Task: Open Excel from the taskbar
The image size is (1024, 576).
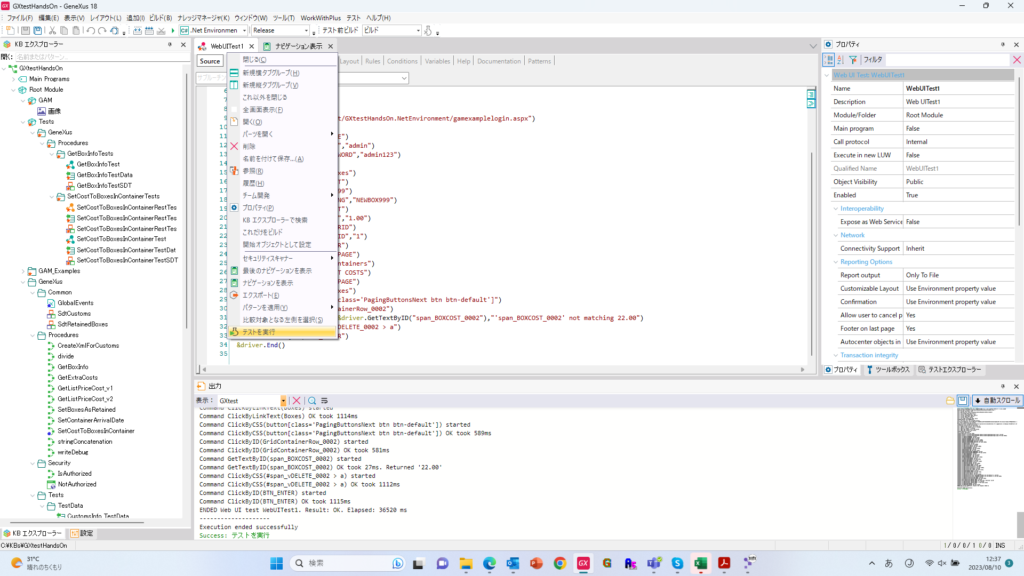Action: coord(701,563)
